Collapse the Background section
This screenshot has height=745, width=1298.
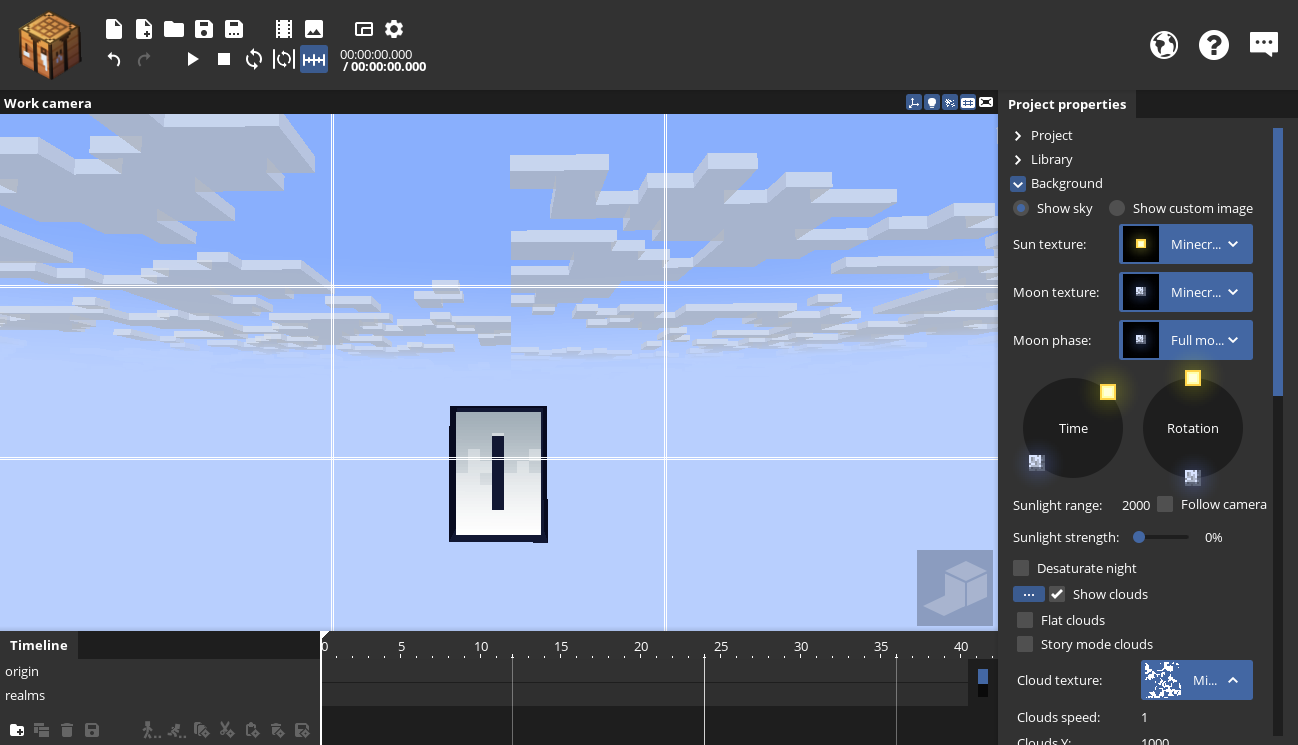click(1018, 184)
